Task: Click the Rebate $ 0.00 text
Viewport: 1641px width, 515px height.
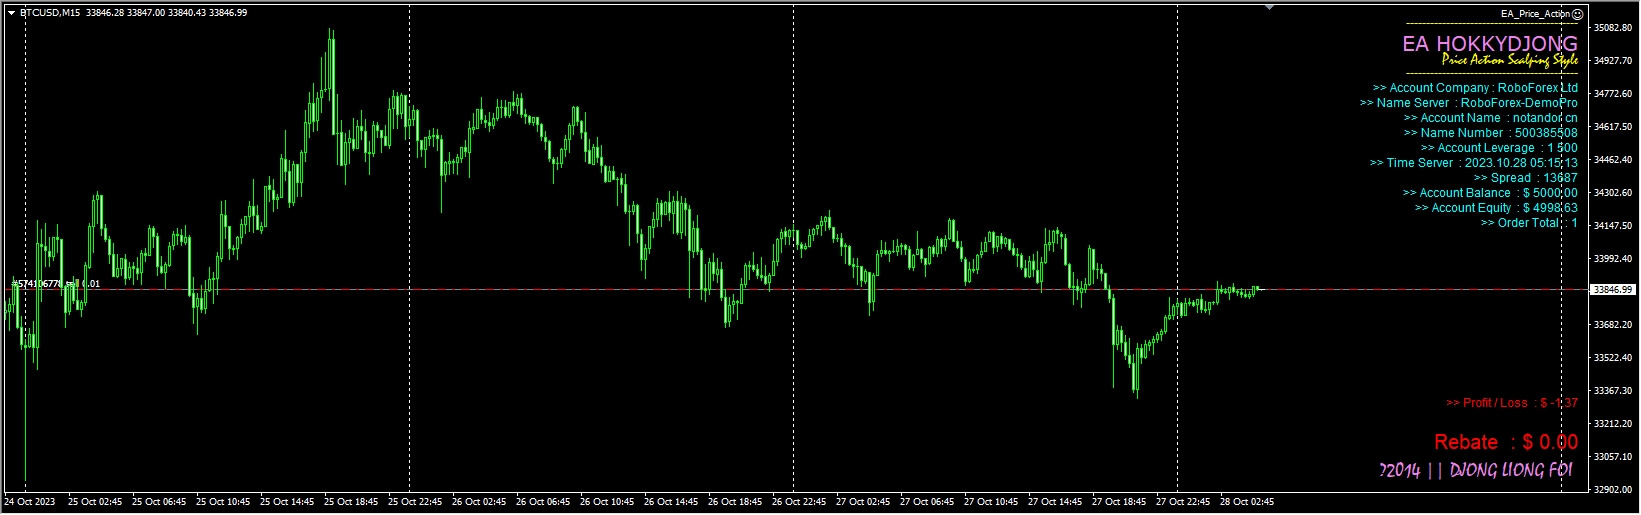Action: [x=1506, y=442]
